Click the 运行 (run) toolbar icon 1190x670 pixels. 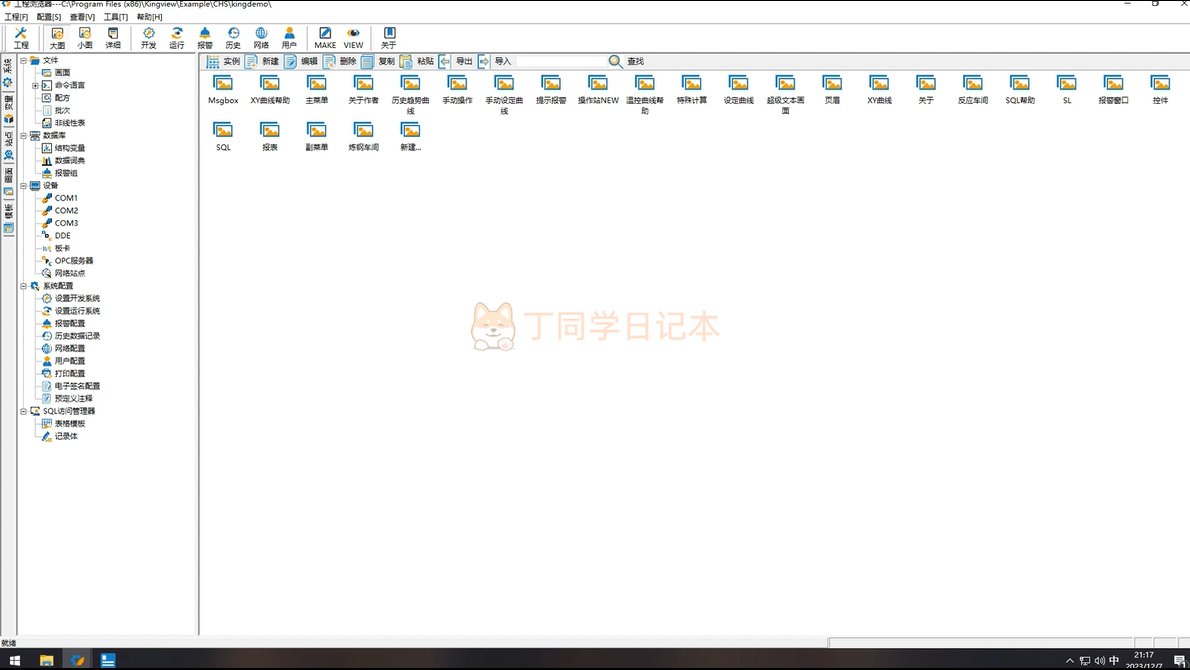(x=177, y=38)
